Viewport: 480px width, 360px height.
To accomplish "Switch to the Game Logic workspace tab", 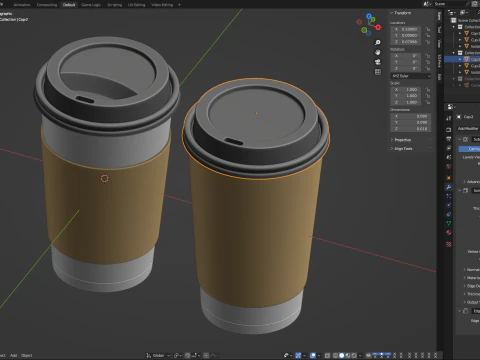I will 91,5.
